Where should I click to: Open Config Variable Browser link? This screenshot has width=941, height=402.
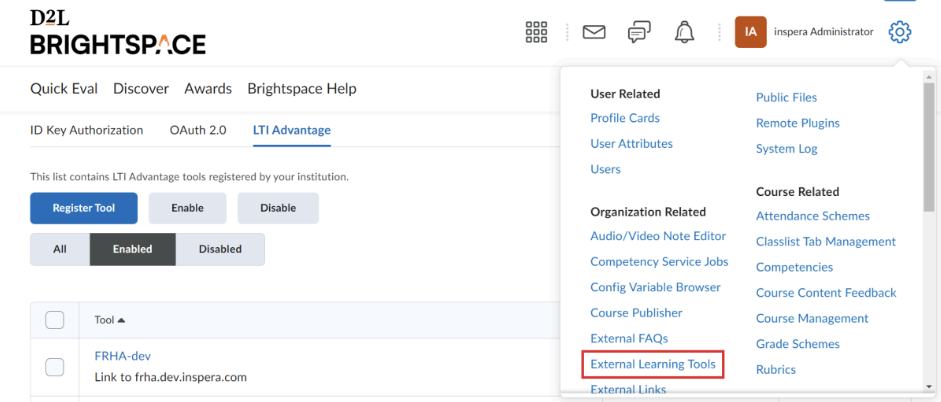[x=655, y=287]
